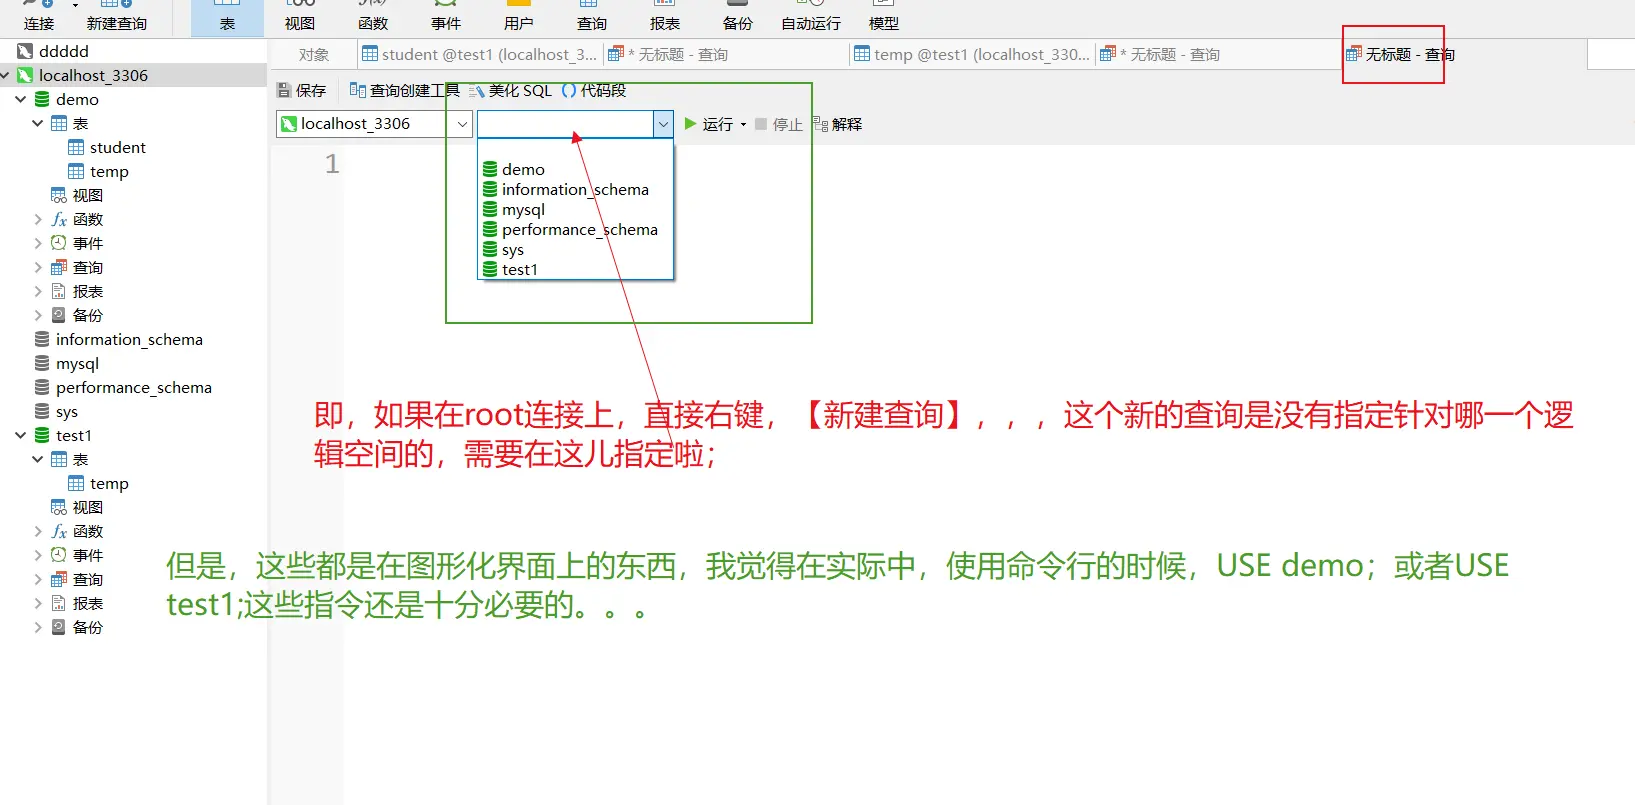Screen dimensions: 1635x805
Task: Open the 代码段 code snippets panel
Action: tap(594, 90)
